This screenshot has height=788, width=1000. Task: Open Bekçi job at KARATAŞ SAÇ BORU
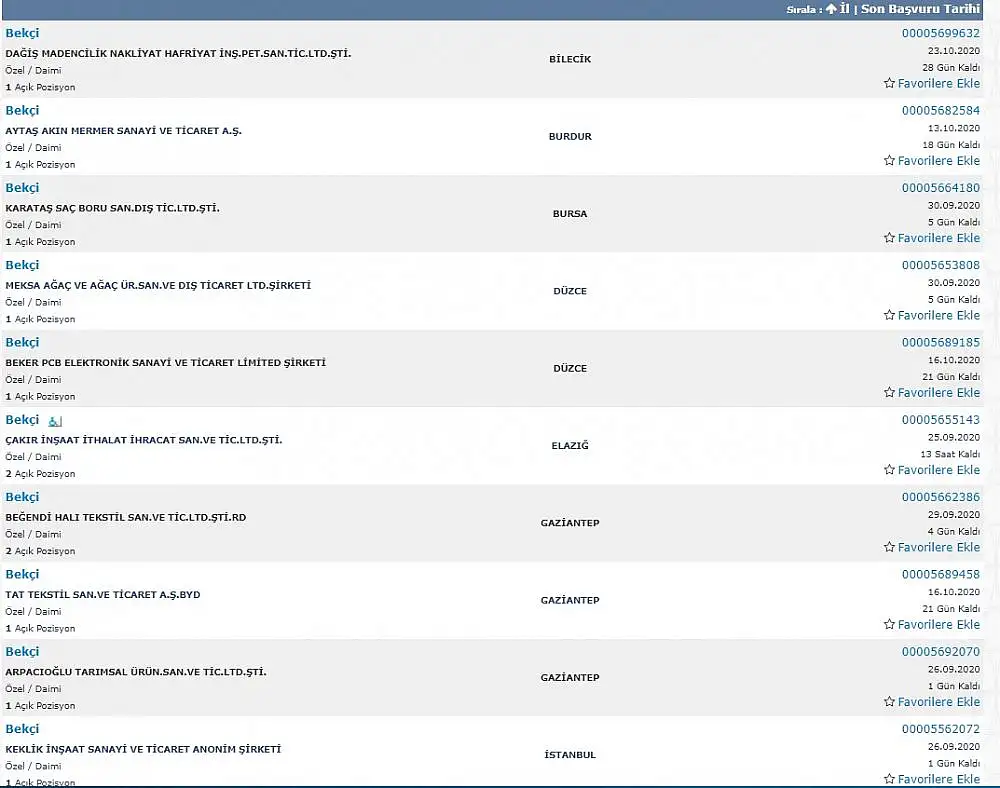click(22, 187)
